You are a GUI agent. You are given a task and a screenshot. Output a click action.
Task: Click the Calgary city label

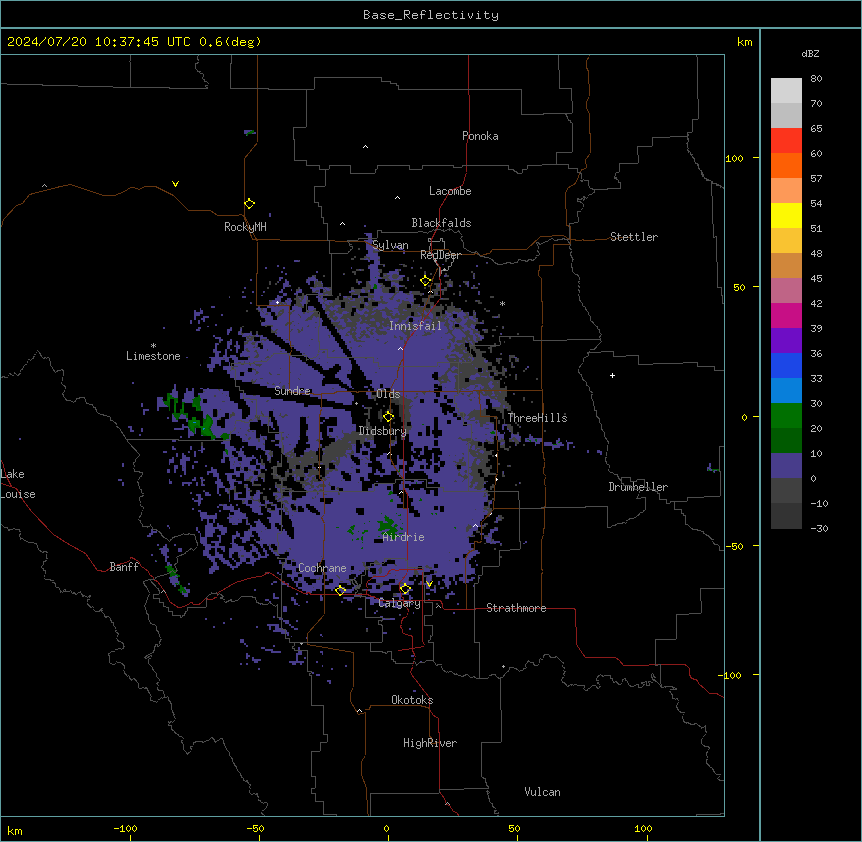pyautogui.click(x=400, y=603)
